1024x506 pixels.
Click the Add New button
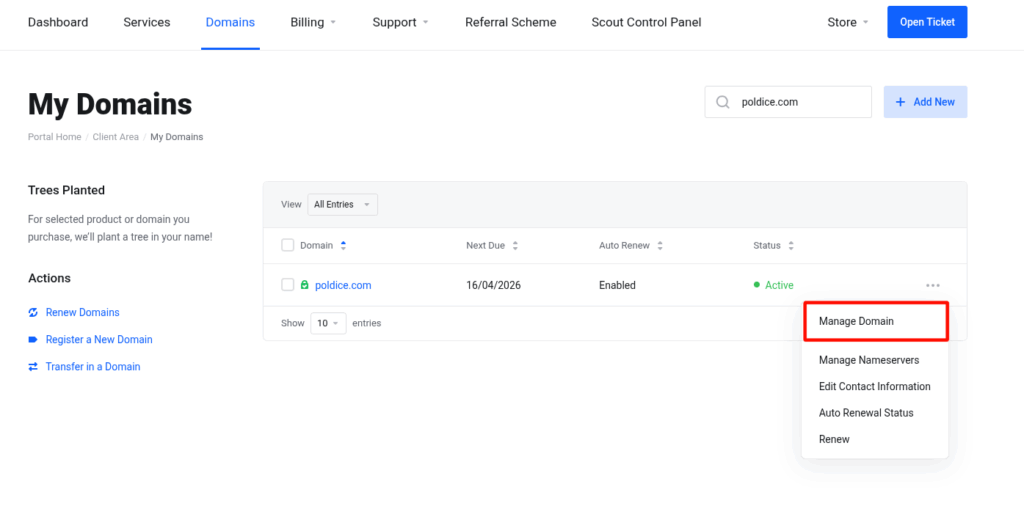click(x=925, y=102)
